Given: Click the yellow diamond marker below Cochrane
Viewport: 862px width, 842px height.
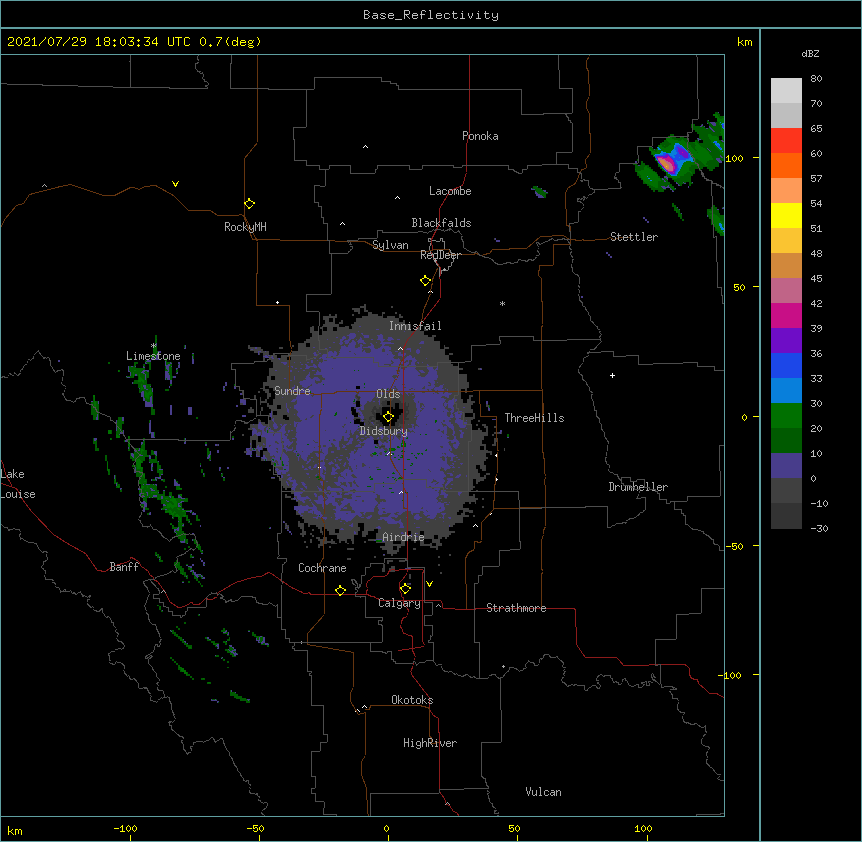Looking at the screenshot, I should 340,590.
